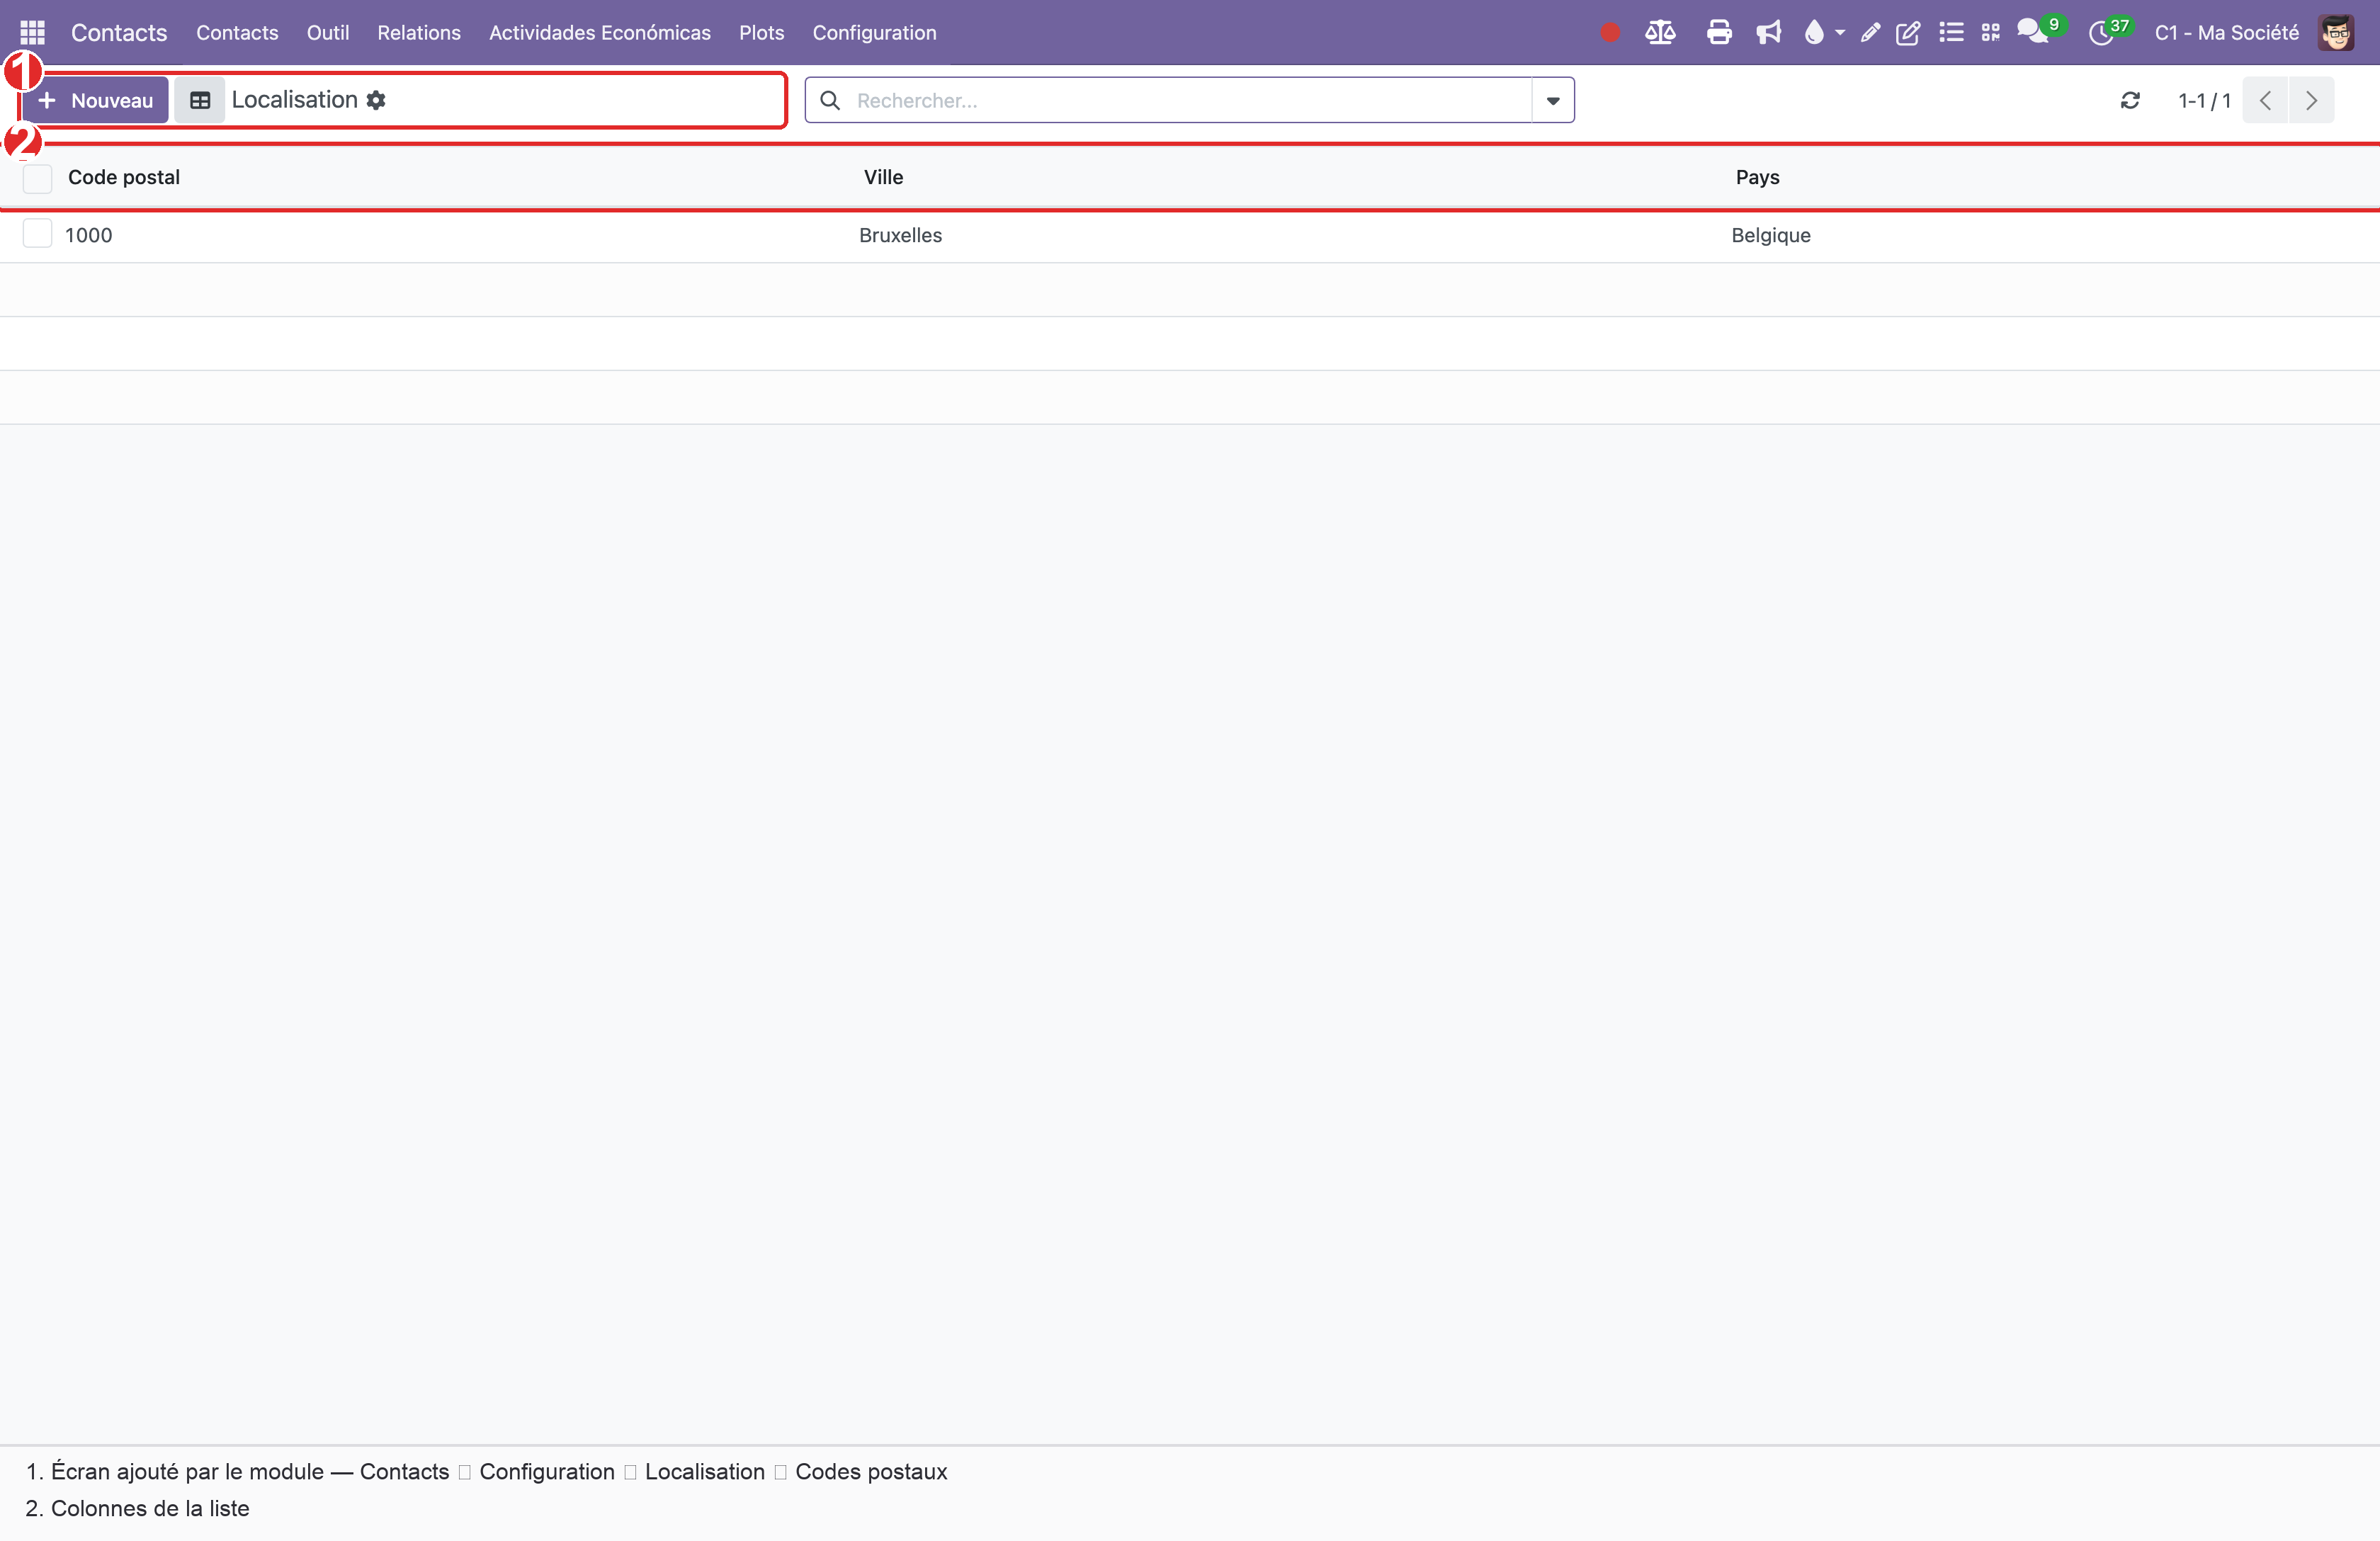
Task: Tick the checkbox for row 1000
Action: click(37, 234)
